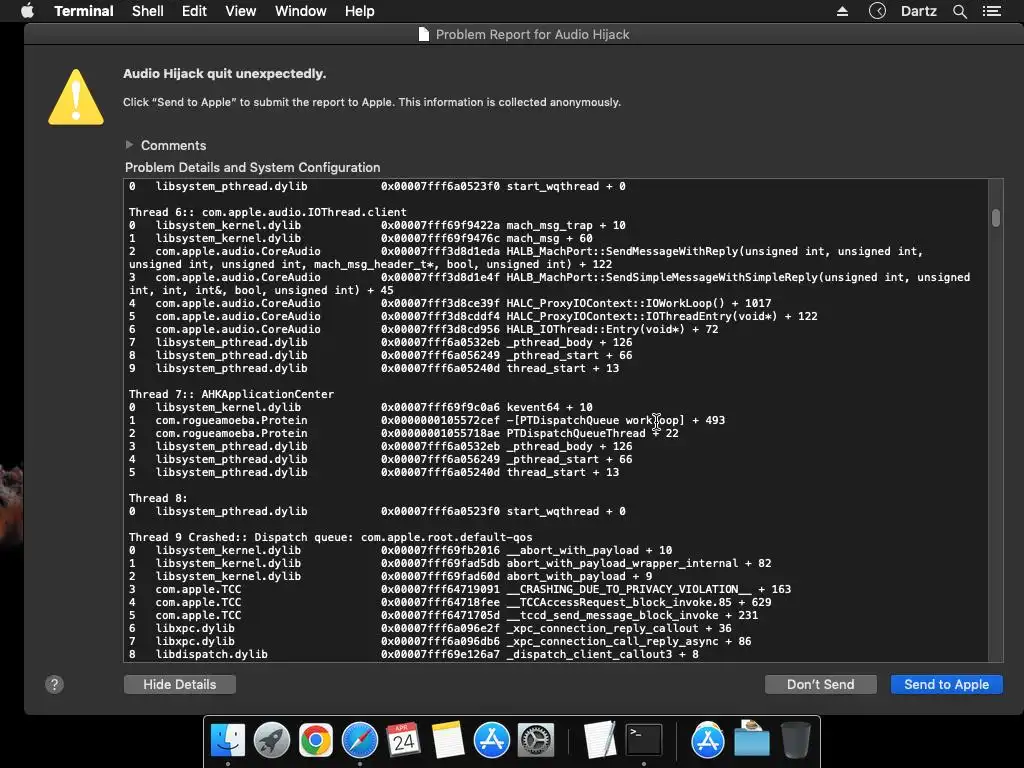
Task: Click 'Thread 9 Crashed::' line
Action: [330, 537]
